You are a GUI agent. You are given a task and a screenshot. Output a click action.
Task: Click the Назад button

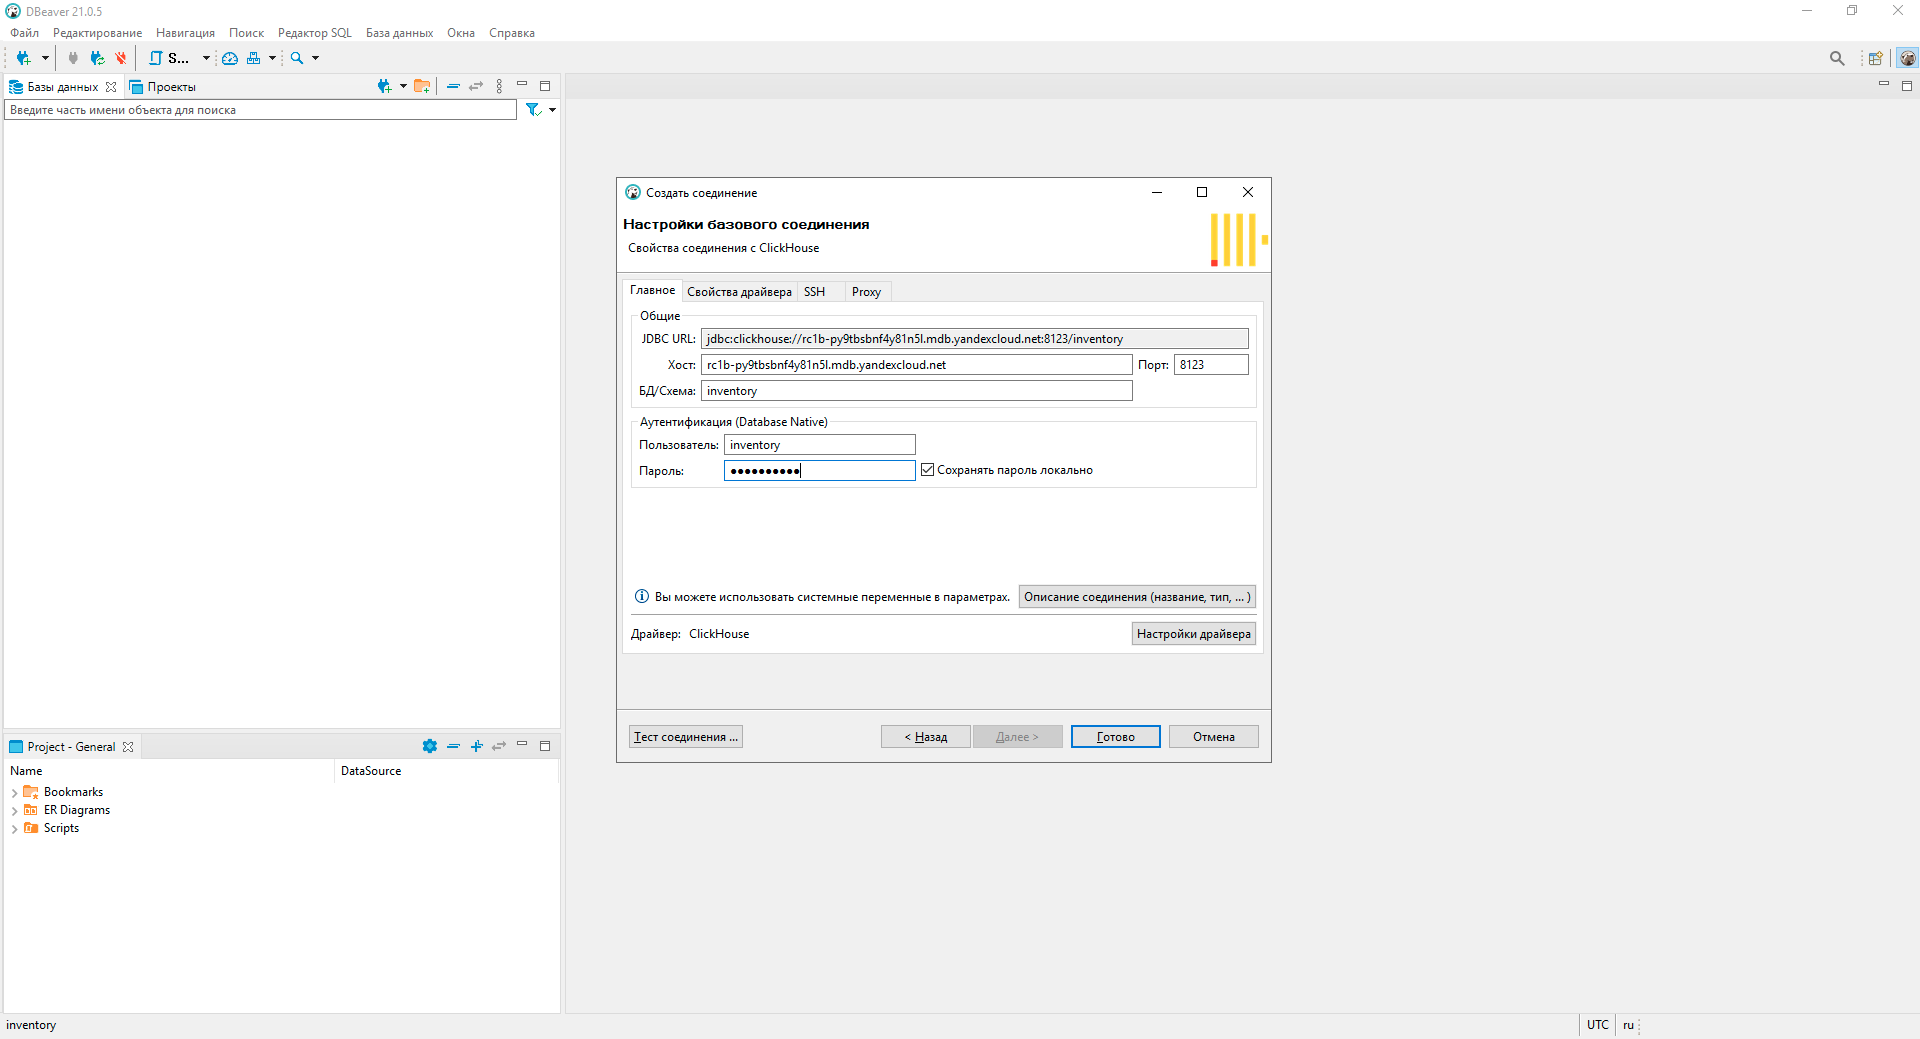[x=926, y=737]
